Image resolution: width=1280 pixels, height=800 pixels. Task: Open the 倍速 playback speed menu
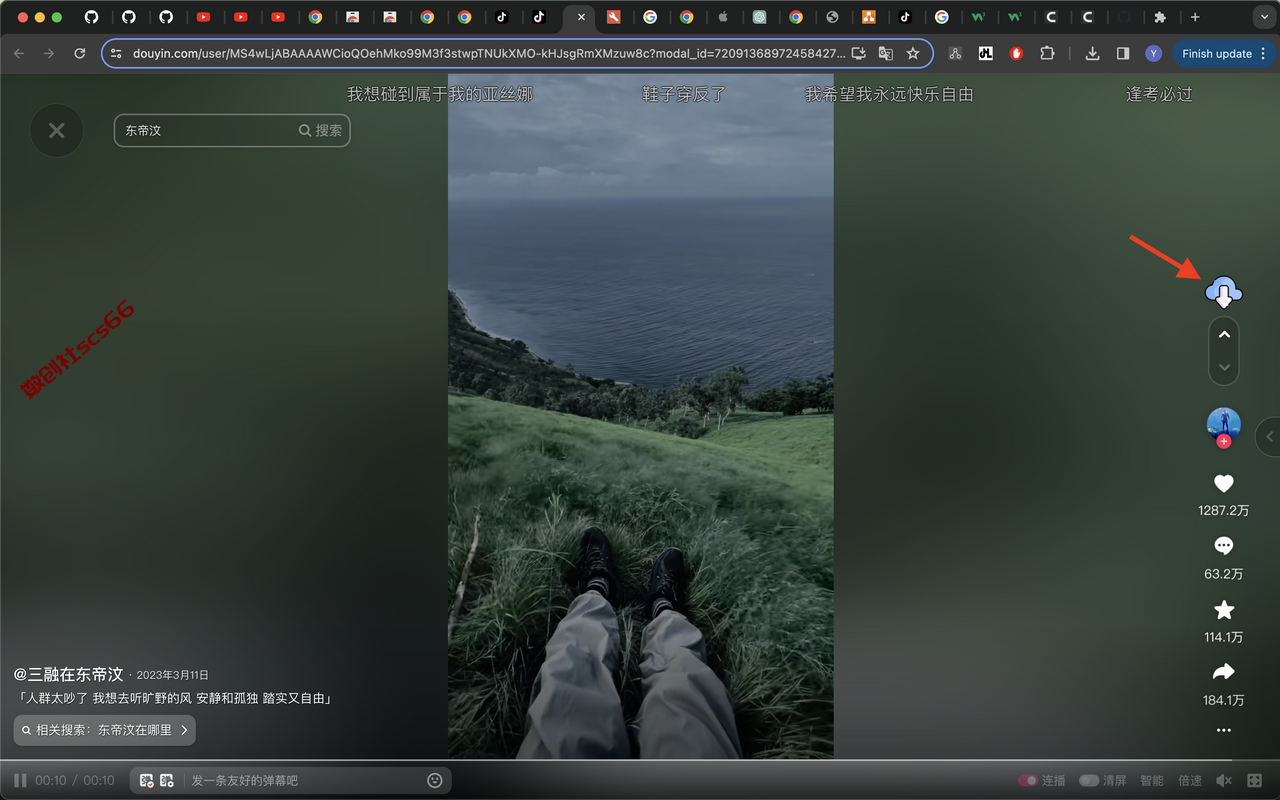(x=1190, y=780)
